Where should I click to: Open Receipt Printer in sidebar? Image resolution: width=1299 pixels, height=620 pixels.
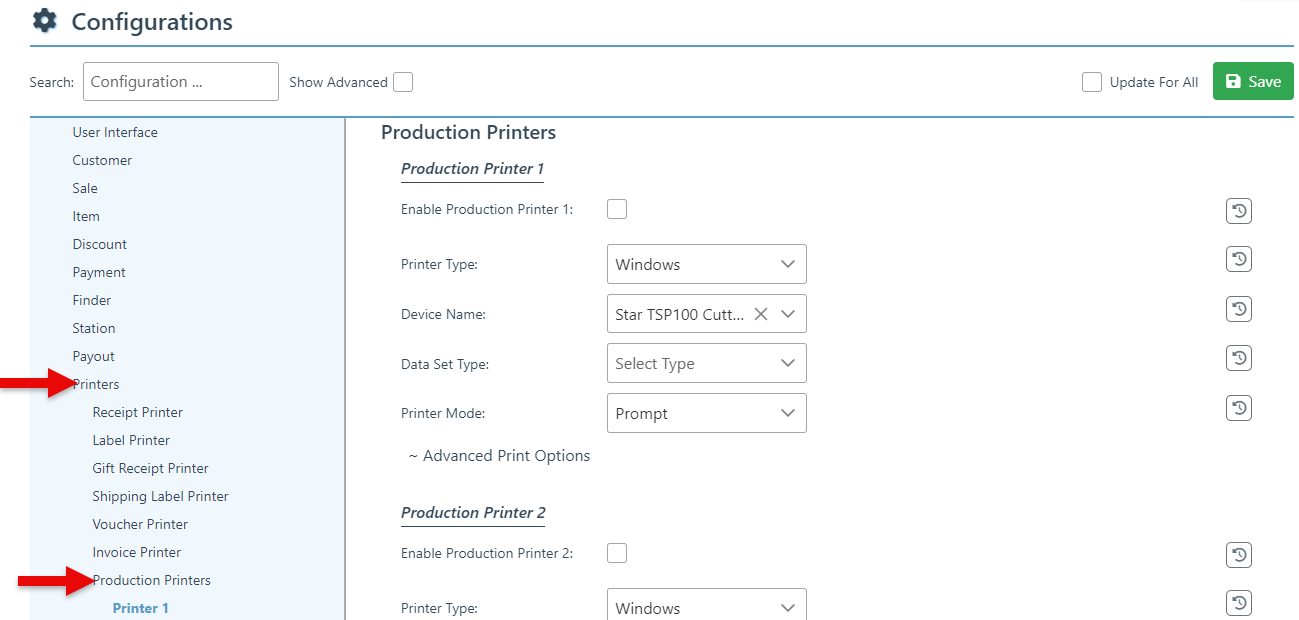(137, 412)
